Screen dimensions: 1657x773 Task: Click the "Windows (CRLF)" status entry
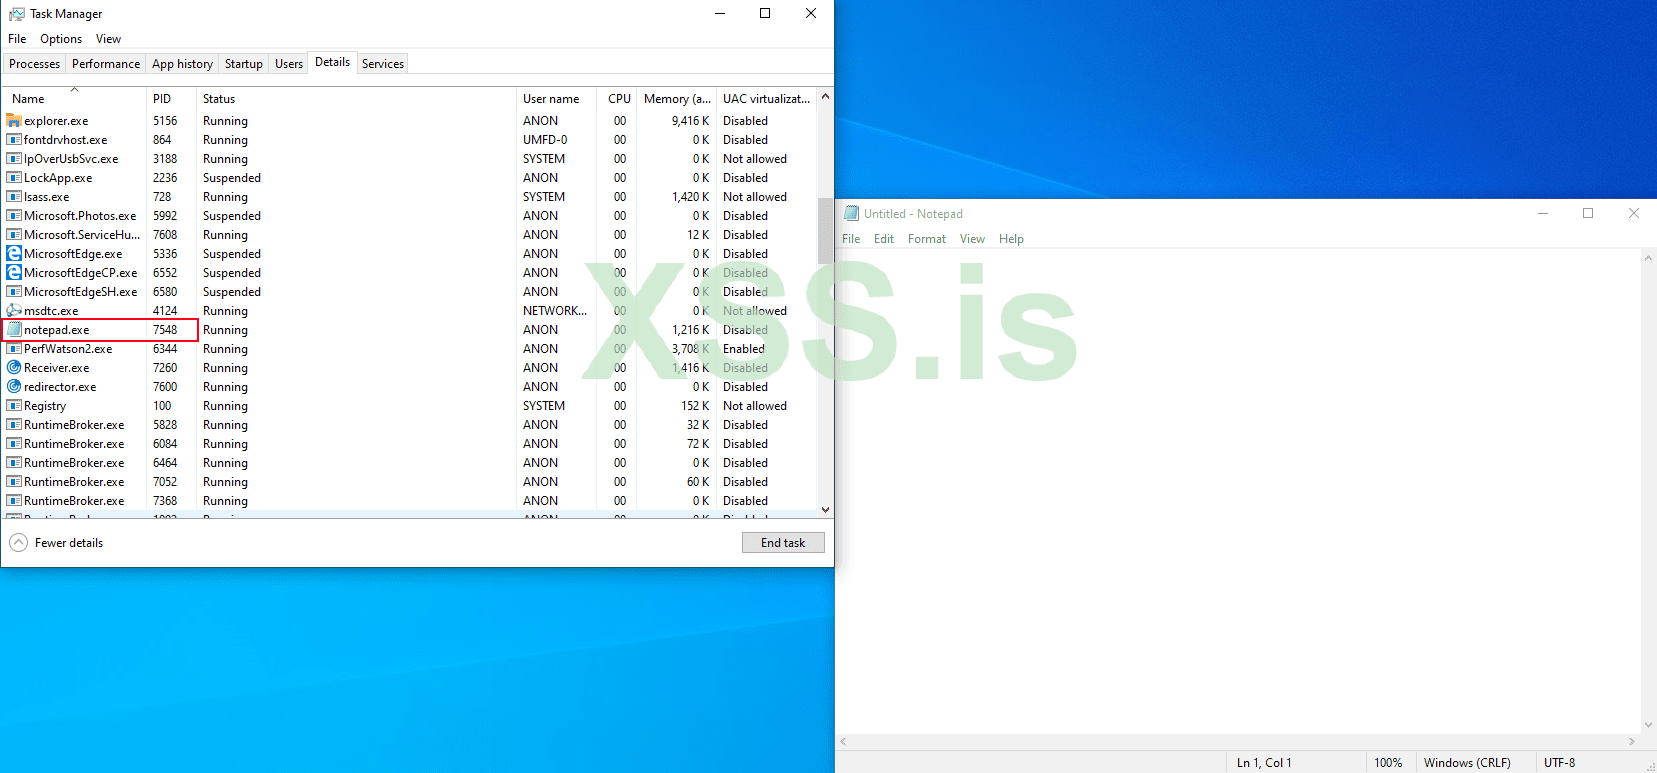pyautogui.click(x=1467, y=763)
